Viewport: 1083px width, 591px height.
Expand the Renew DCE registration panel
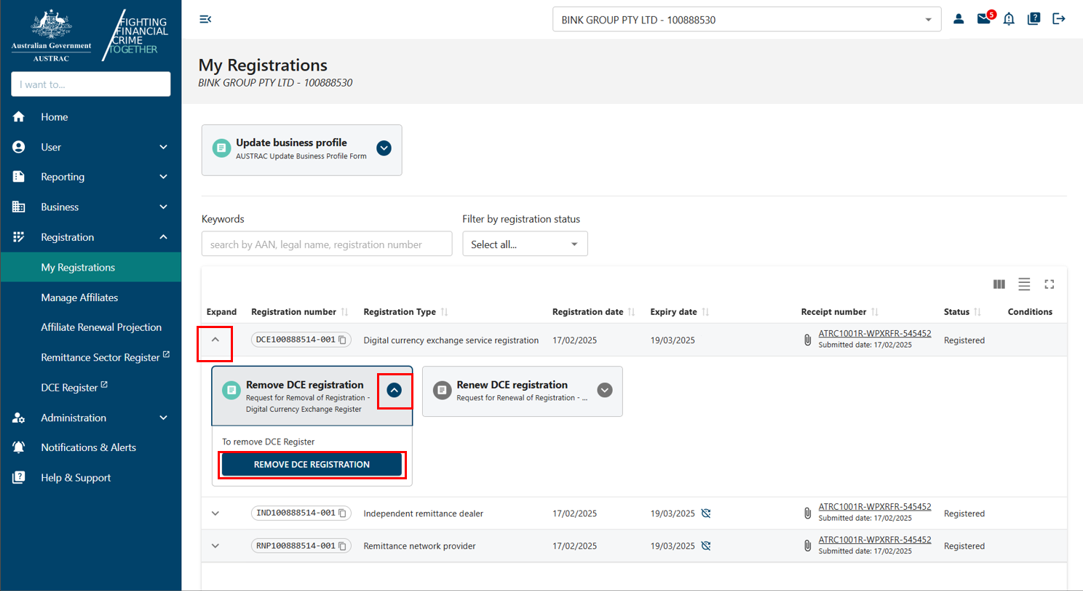[604, 390]
